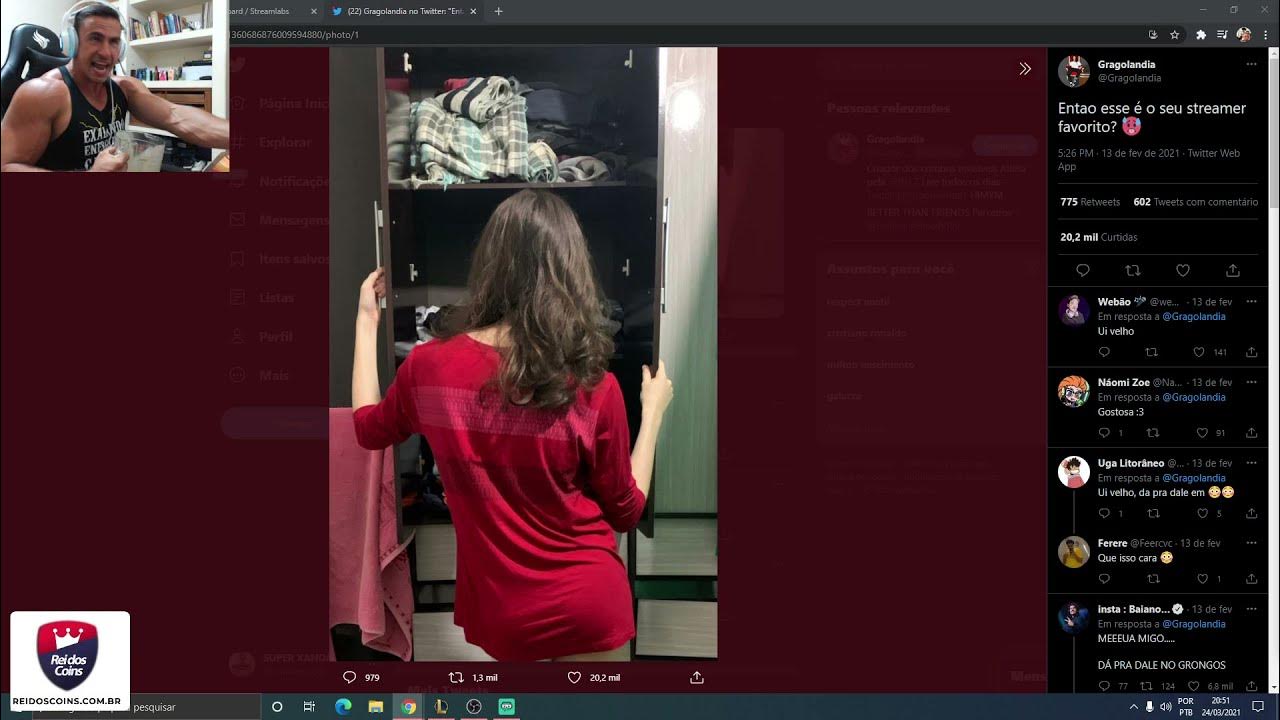Open File Explorer from taskbar

(x=376, y=706)
